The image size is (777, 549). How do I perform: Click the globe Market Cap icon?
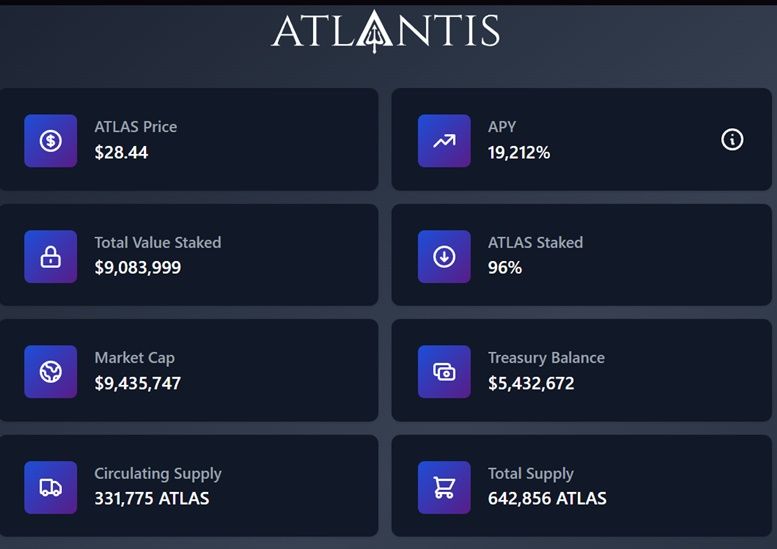[x=51, y=372]
